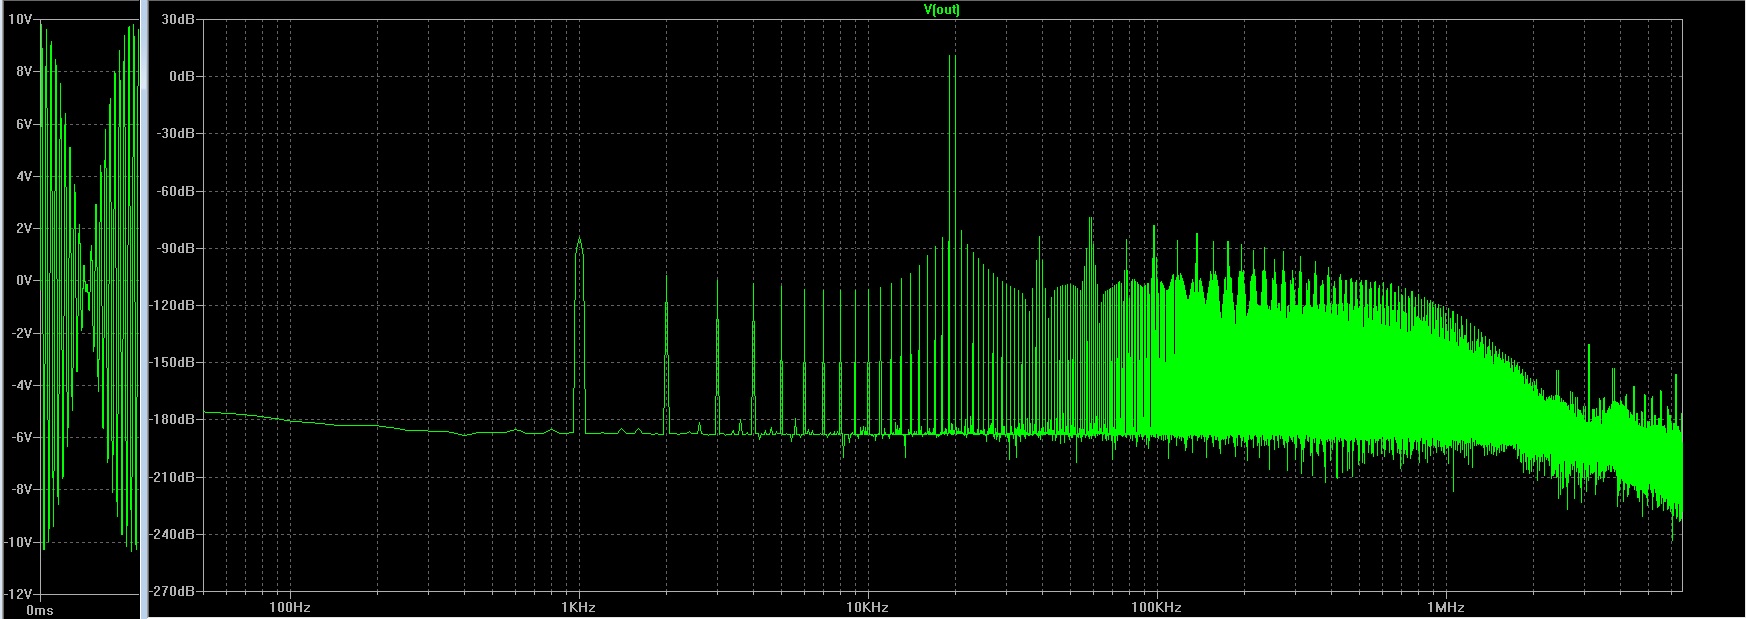Click the 10KHz frequency axis label
The image size is (1746, 619).
point(868,607)
